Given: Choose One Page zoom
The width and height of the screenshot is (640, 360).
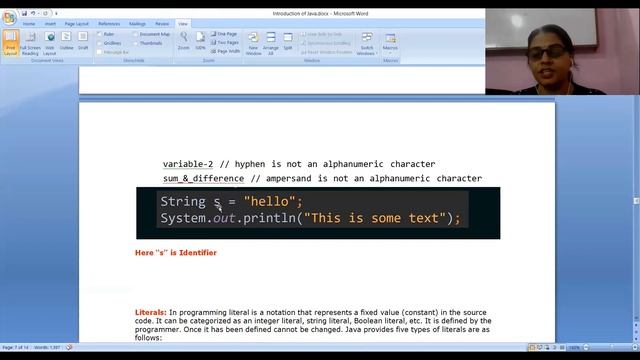Looking at the screenshot, I should tap(224, 34).
